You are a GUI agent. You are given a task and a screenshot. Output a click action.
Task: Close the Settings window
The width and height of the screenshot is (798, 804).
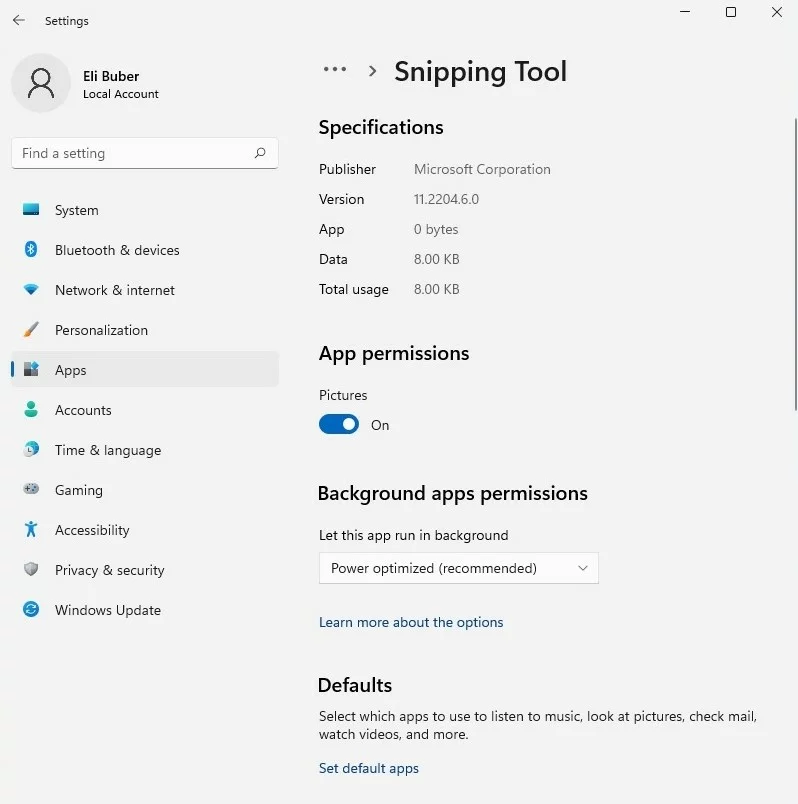pyautogui.click(x=777, y=11)
